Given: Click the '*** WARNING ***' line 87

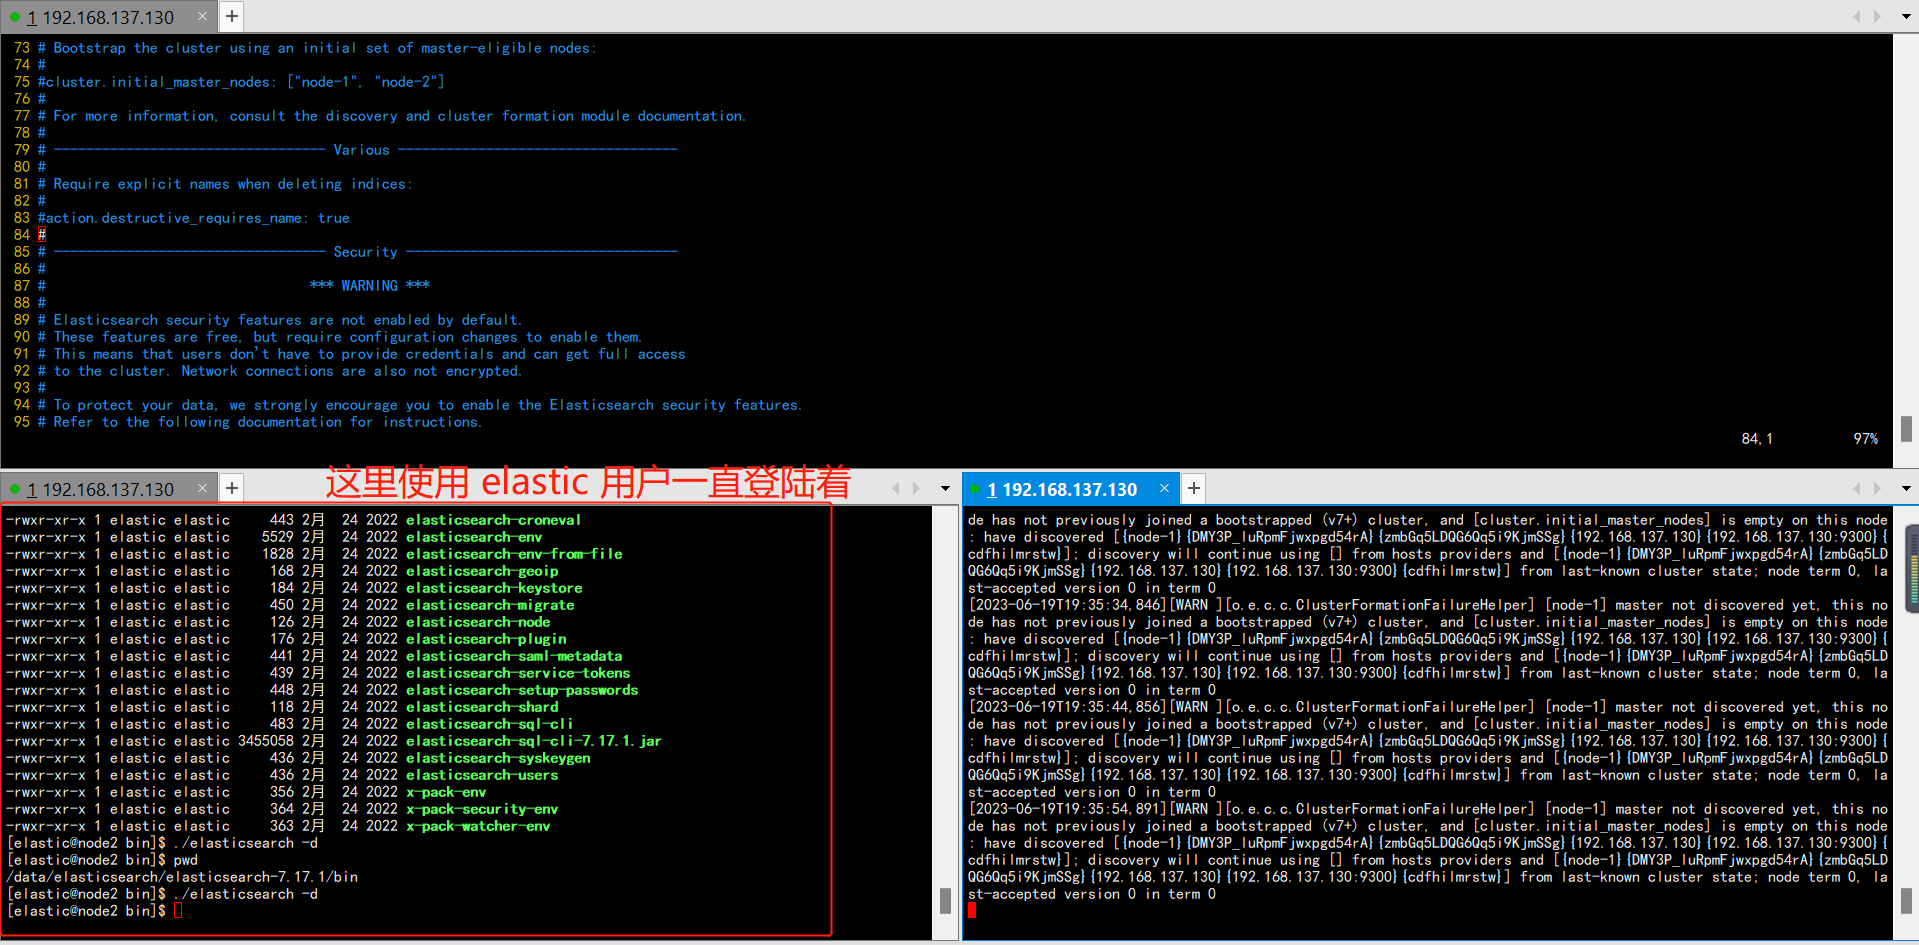Looking at the screenshot, I should click(x=370, y=286).
